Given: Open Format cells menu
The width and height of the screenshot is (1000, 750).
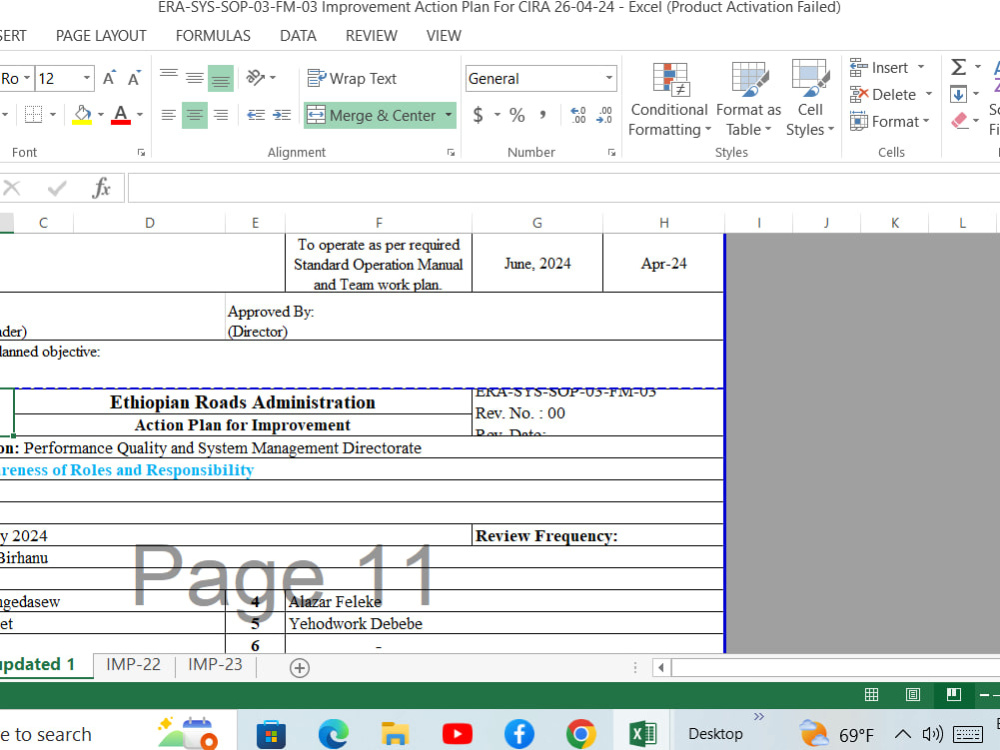Looking at the screenshot, I should click(890, 121).
